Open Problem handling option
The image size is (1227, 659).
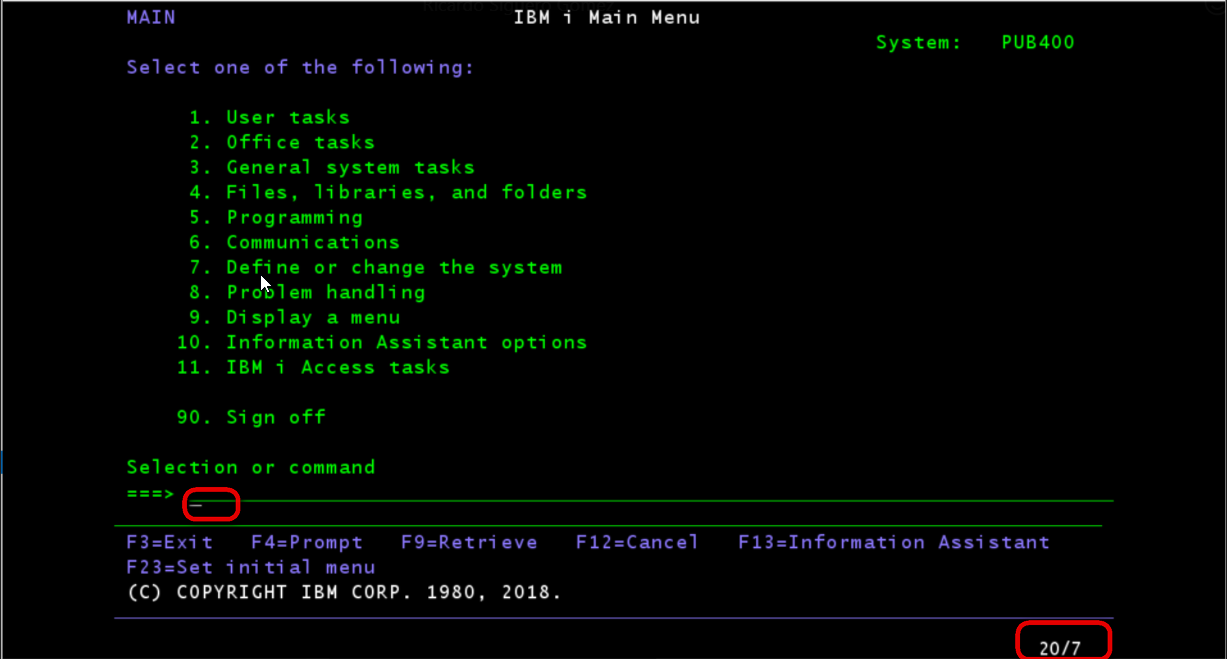pos(325,293)
